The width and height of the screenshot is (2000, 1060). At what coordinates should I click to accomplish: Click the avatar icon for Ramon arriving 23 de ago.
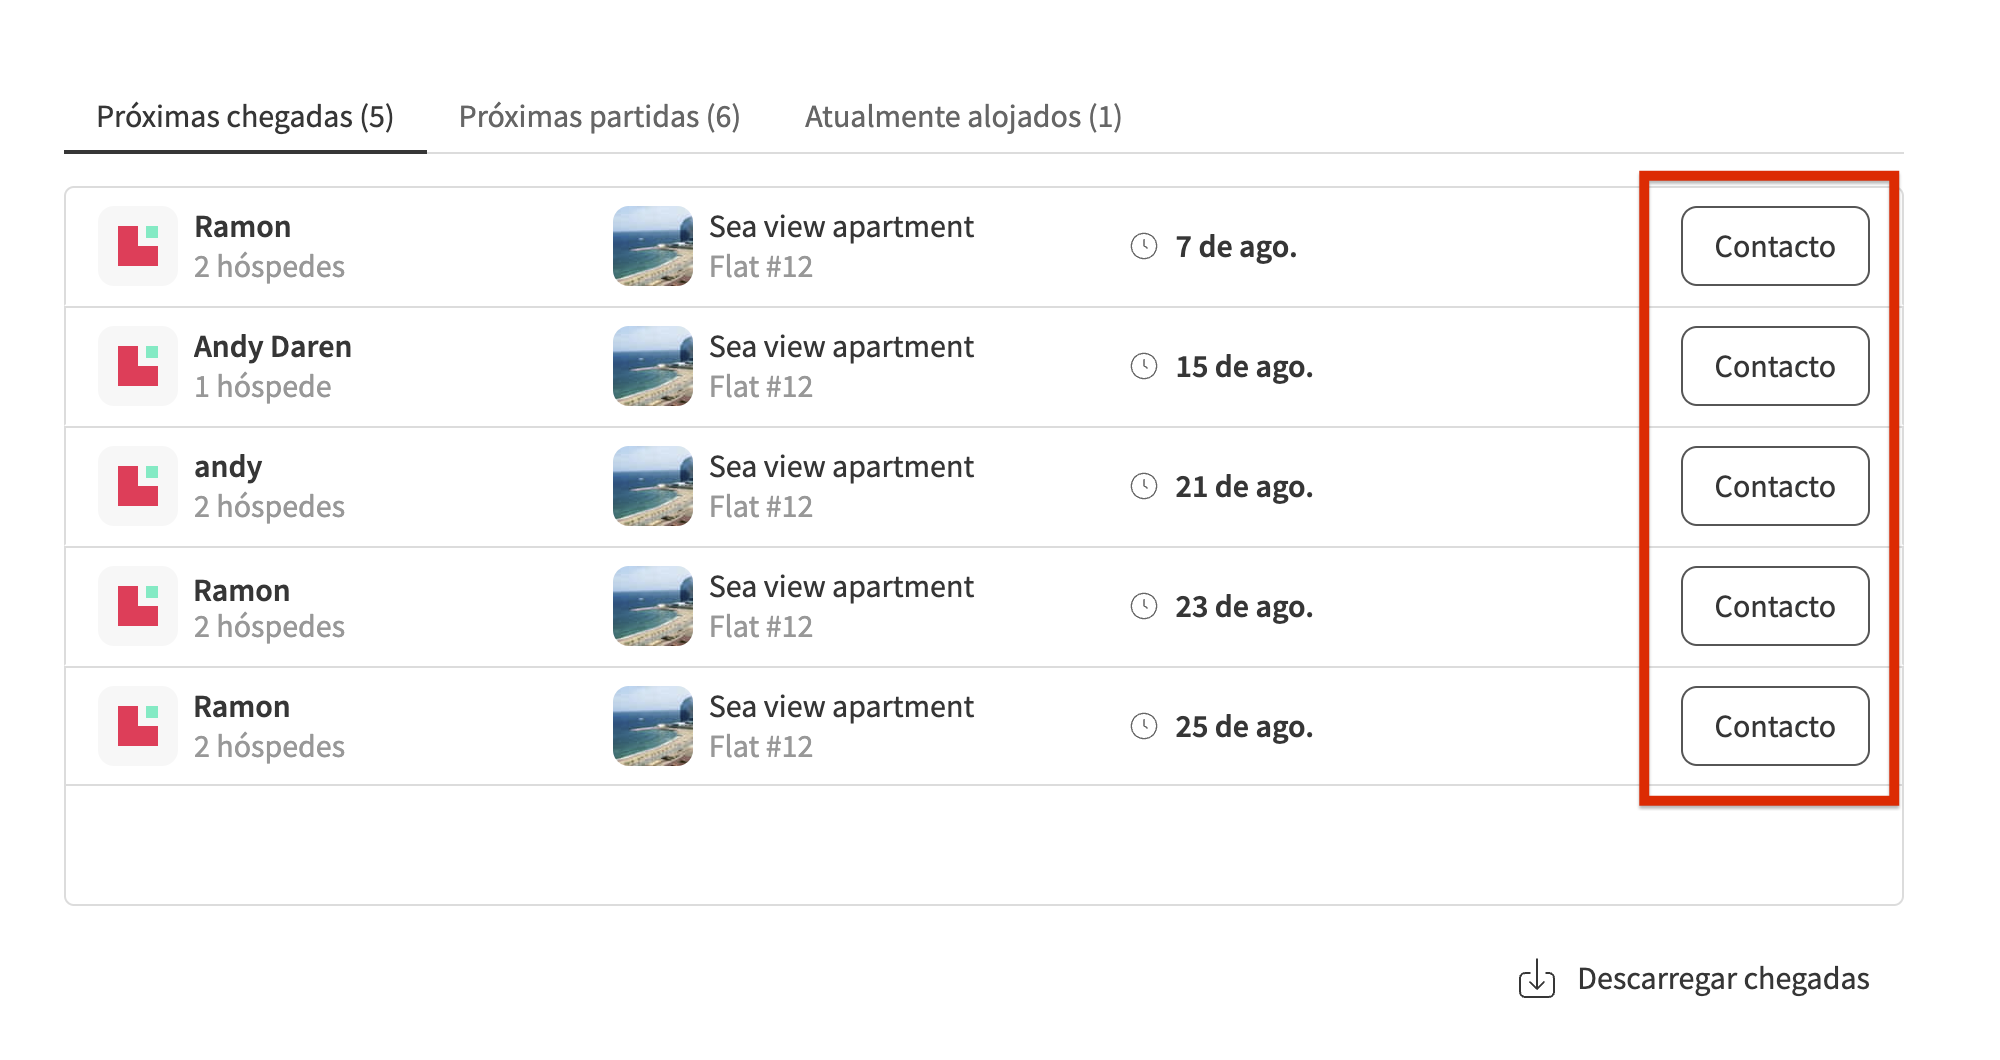137,606
